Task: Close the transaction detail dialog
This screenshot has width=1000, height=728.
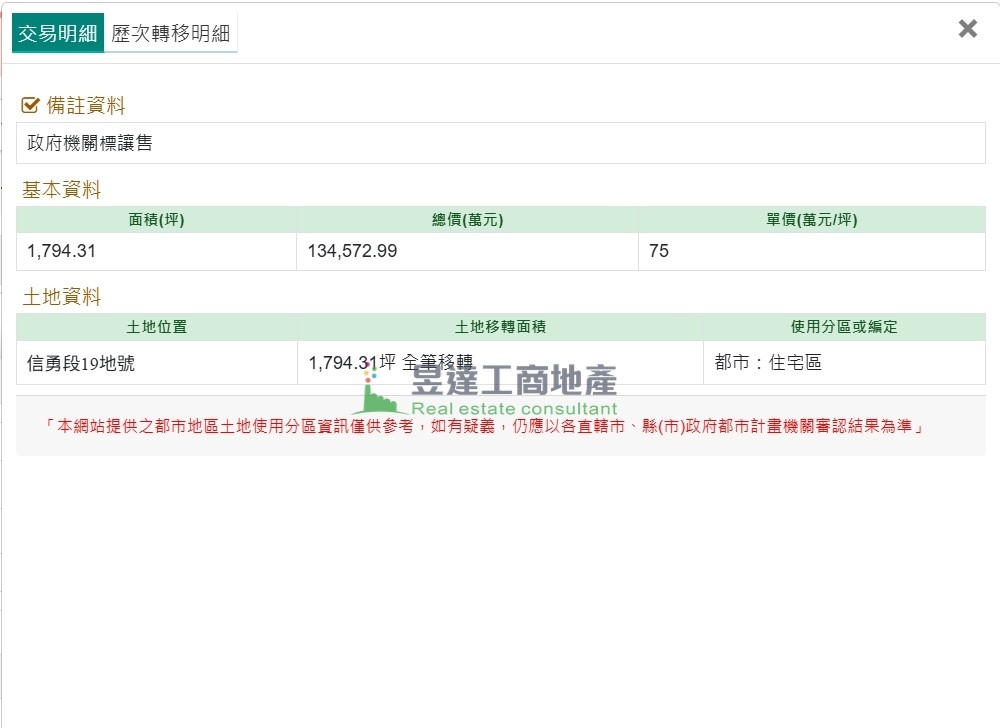Action: 967,29
